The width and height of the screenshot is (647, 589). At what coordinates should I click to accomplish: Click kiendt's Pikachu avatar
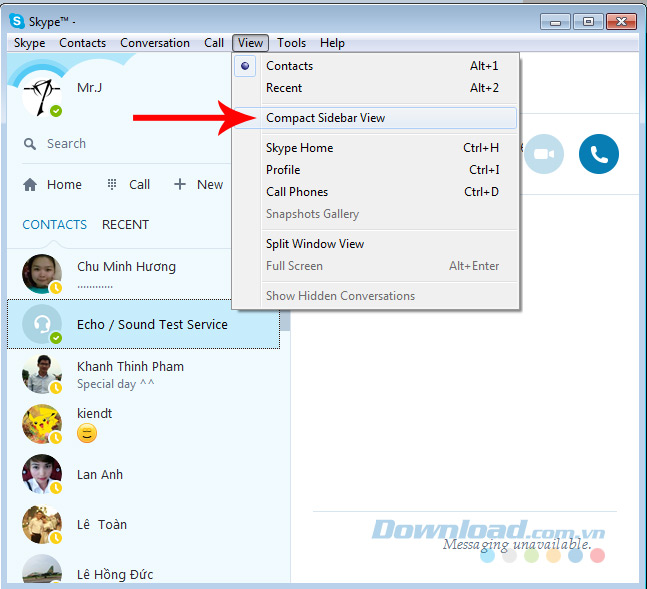point(42,424)
